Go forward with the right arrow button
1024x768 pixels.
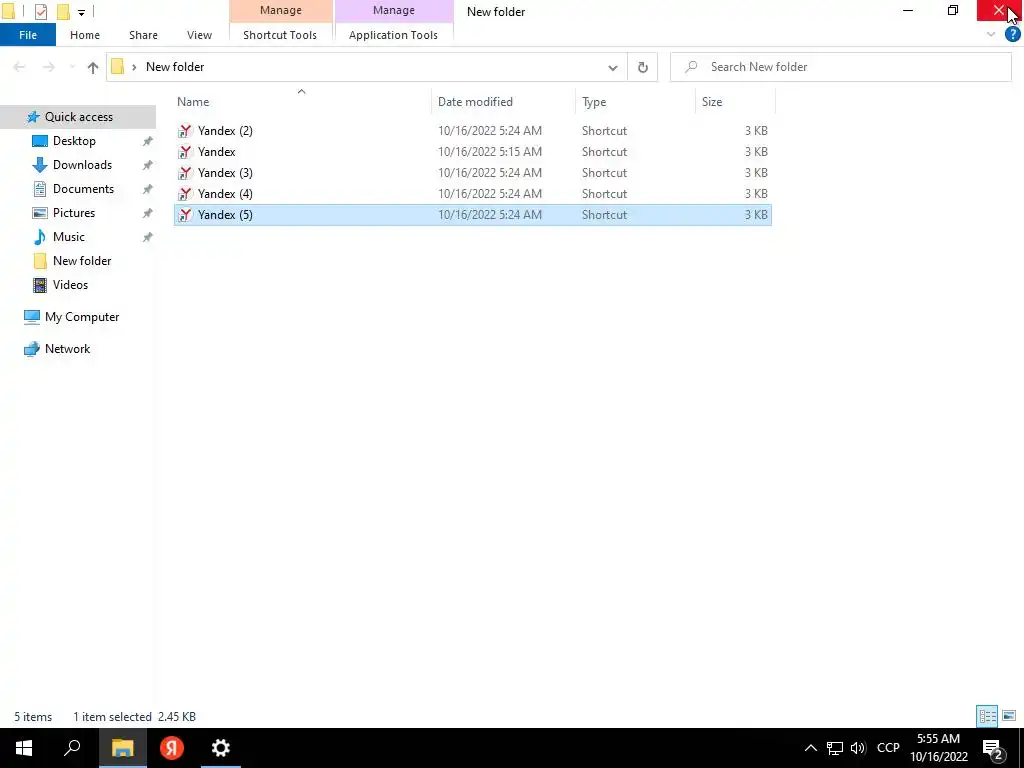coord(49,67)
